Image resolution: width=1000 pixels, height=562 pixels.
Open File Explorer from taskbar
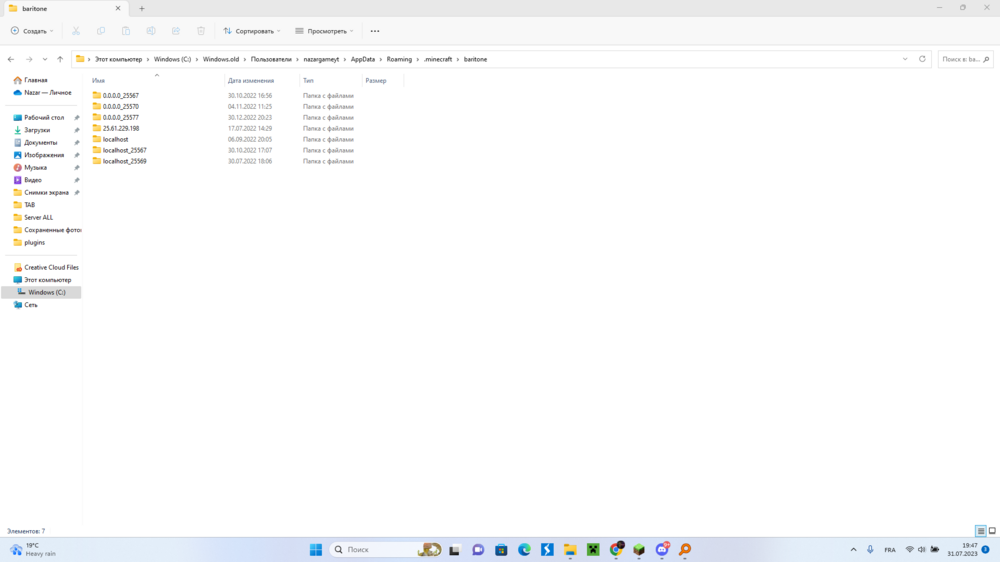pyautogui.click(x=570, y=549)
